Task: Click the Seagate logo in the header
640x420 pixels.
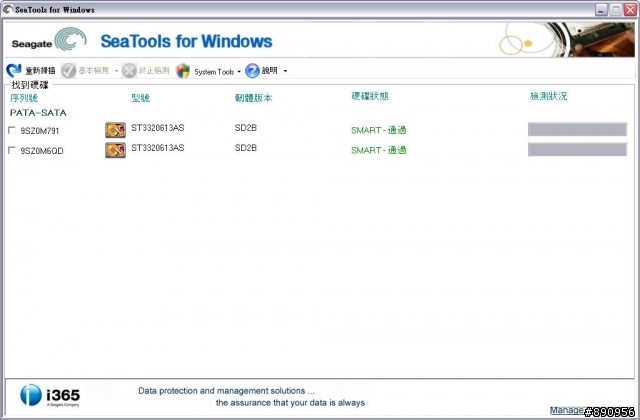Action: pos(49,40)
